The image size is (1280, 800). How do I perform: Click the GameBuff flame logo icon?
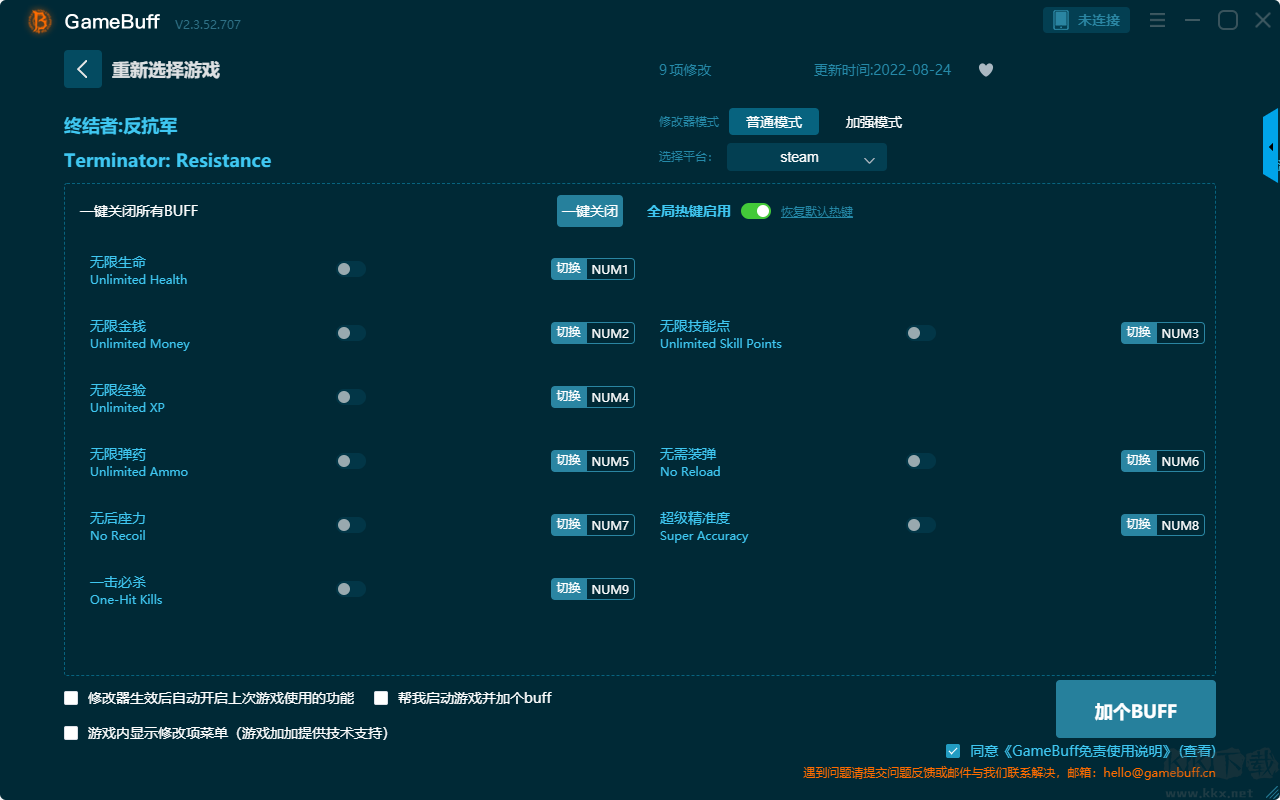[x=39, y=21]
